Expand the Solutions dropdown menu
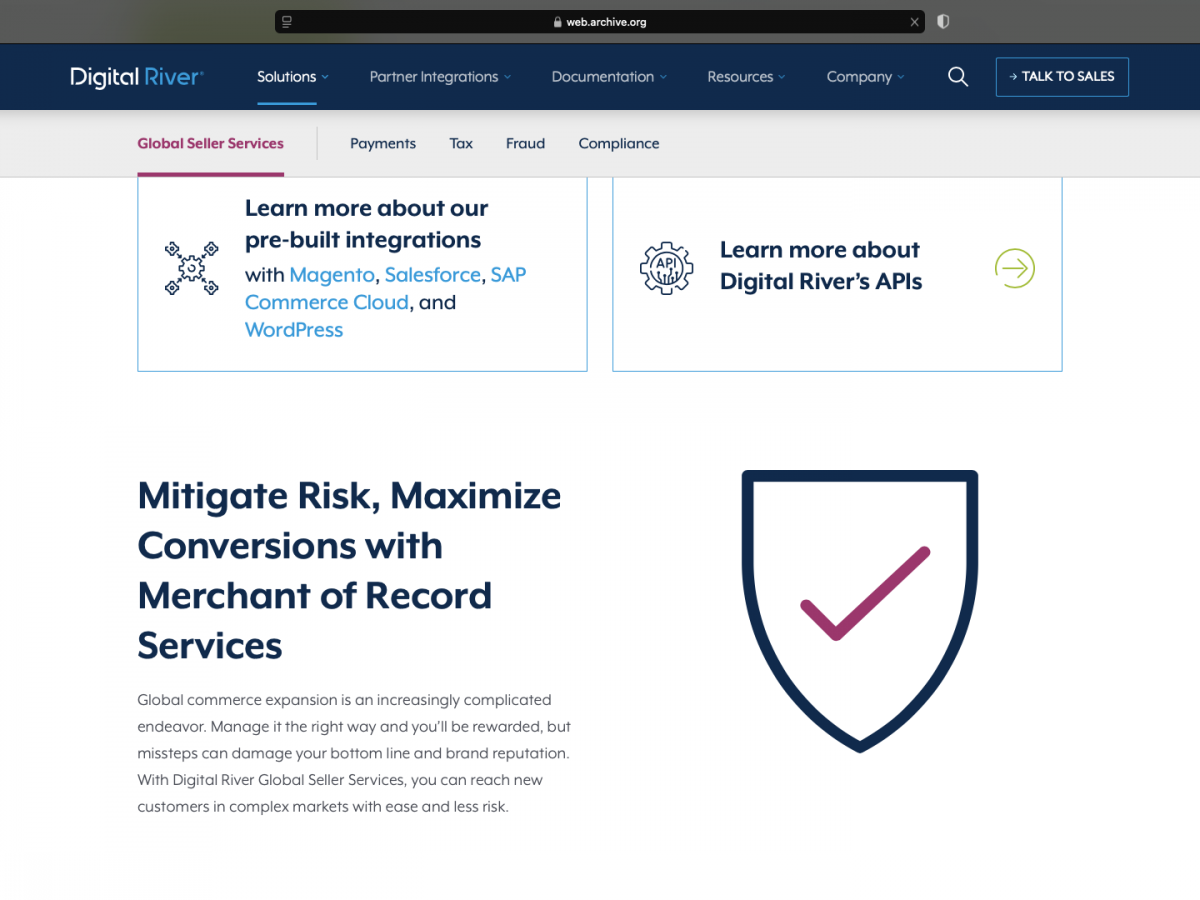 pos(292,77)
